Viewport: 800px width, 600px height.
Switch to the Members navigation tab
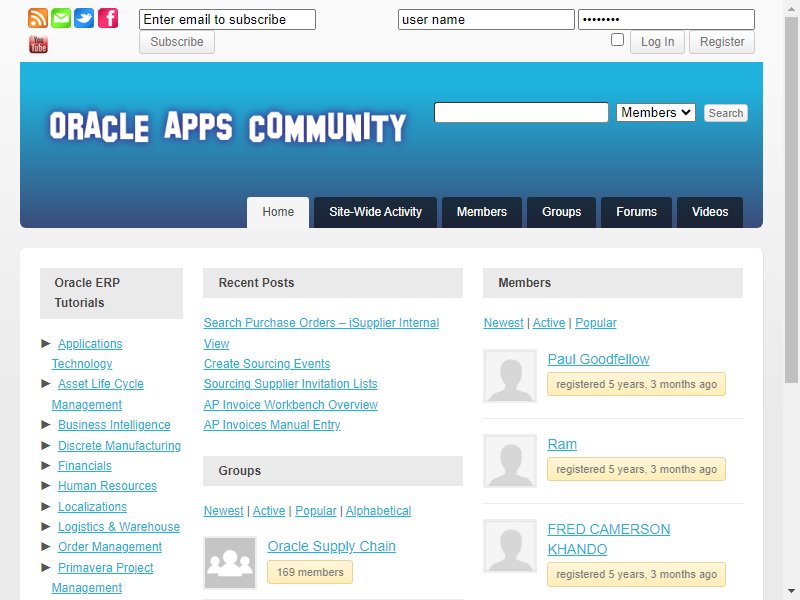tap(482, 212)
